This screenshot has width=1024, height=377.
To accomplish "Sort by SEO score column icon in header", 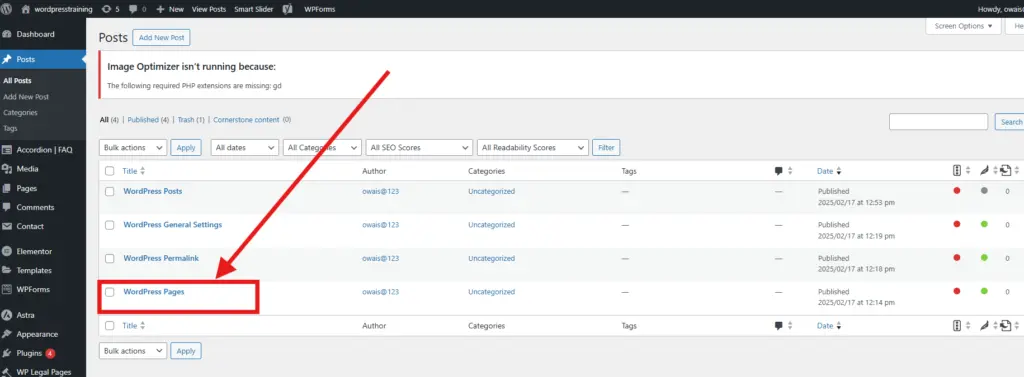I will (957, 171).
